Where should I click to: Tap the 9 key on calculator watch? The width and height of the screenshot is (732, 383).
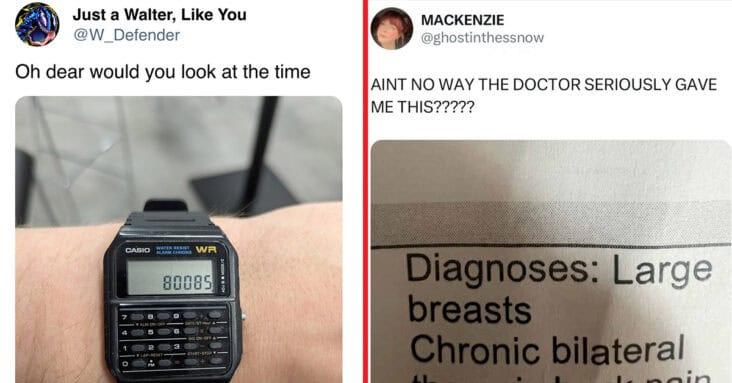tap(190, 315)
